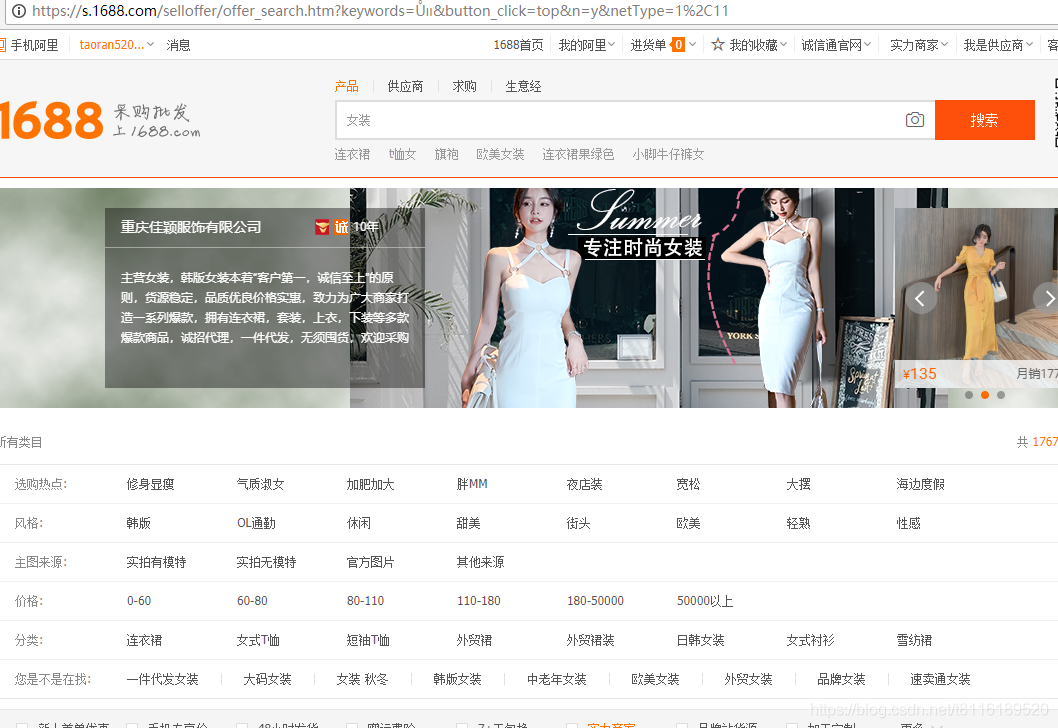
Task: Click the left carousel arrow
Action: tap(921, 298)
